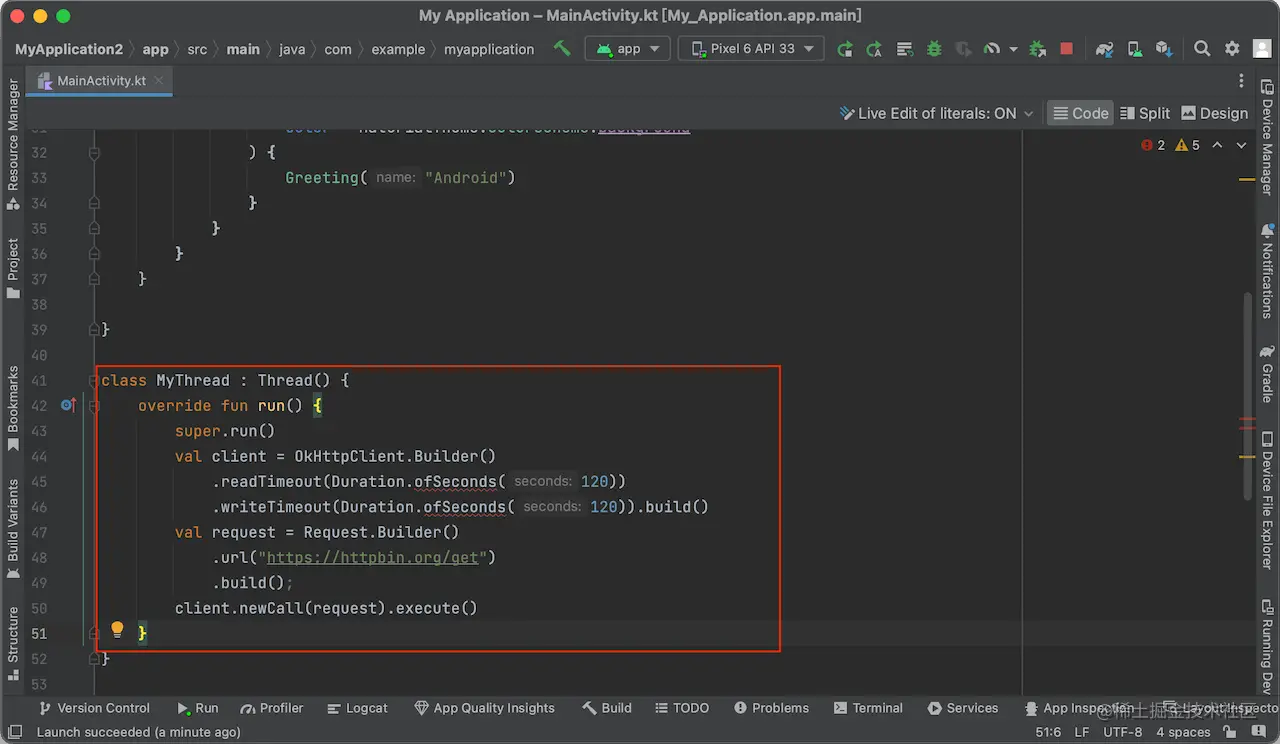Open the Device Manager toolbar icon
Viewport: 1280px width, 744px height.
(1134, 48)
